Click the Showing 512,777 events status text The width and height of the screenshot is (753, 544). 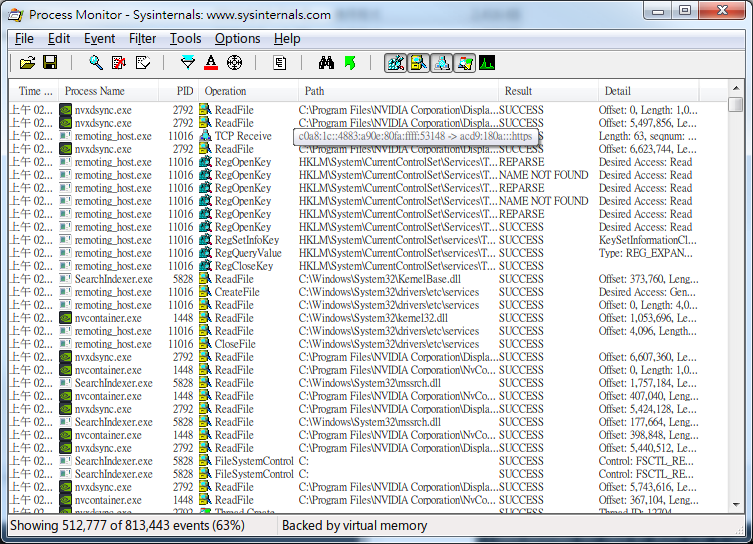(x=127, y=526)
